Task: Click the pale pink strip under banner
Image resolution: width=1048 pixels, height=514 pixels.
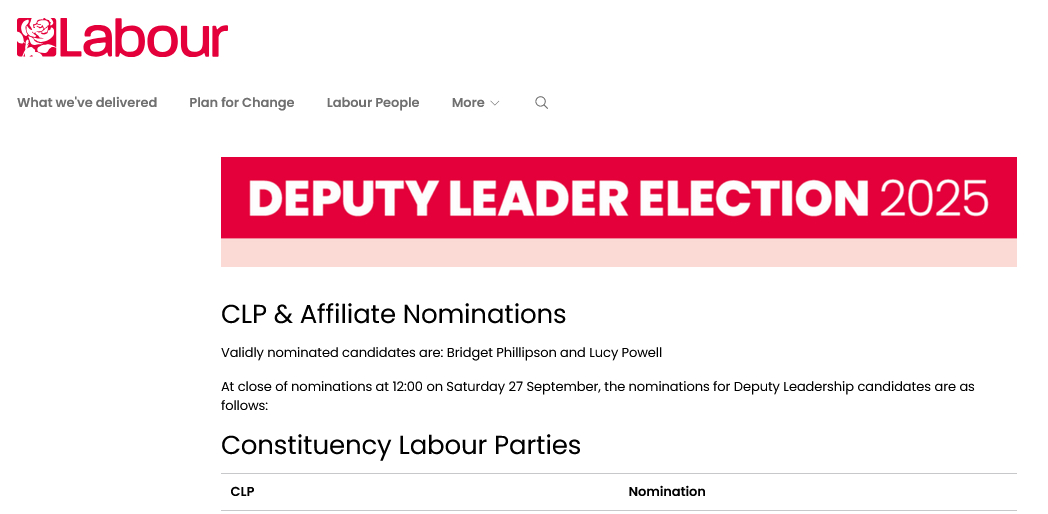Action: coord(618,253)
